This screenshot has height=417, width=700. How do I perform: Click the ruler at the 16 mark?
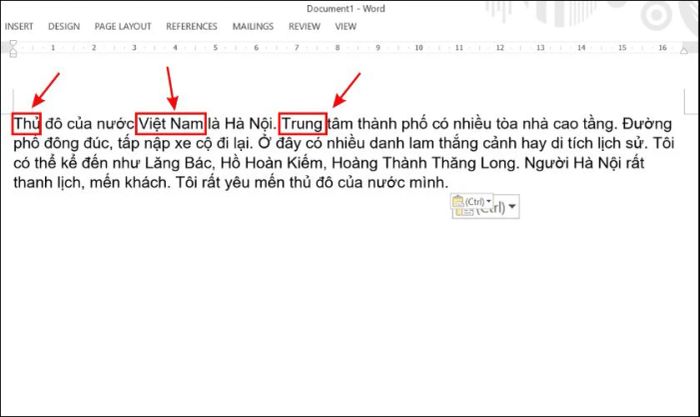[x=664, y=47]
